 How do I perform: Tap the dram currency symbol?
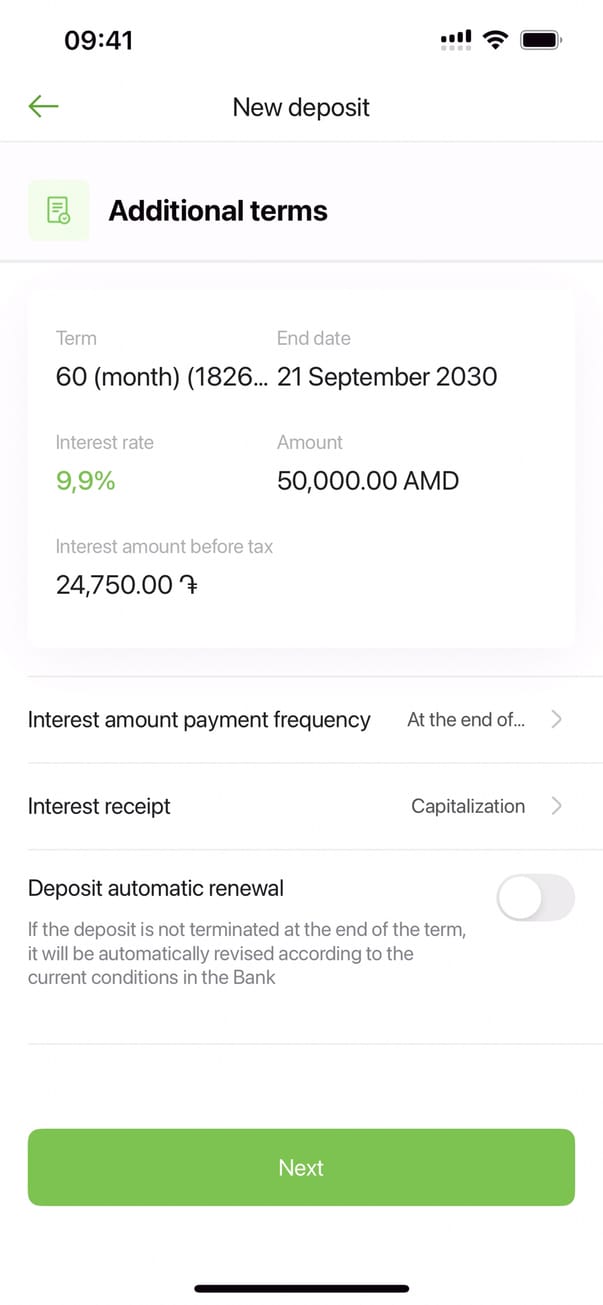tap(187, 585)
